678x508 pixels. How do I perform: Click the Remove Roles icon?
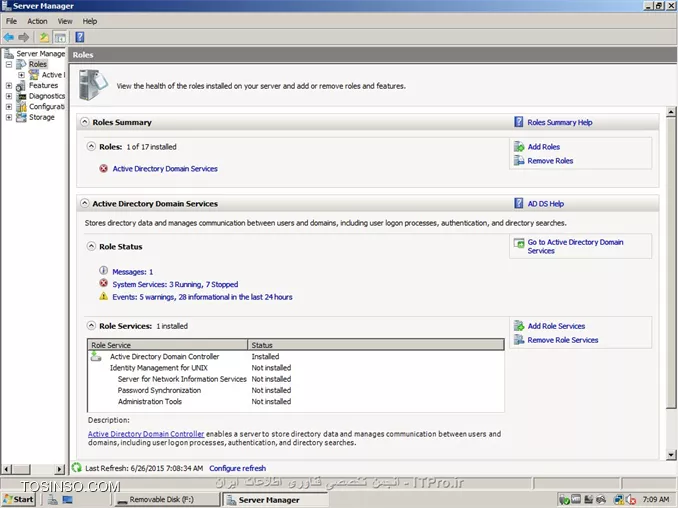(x=519, y=160)
